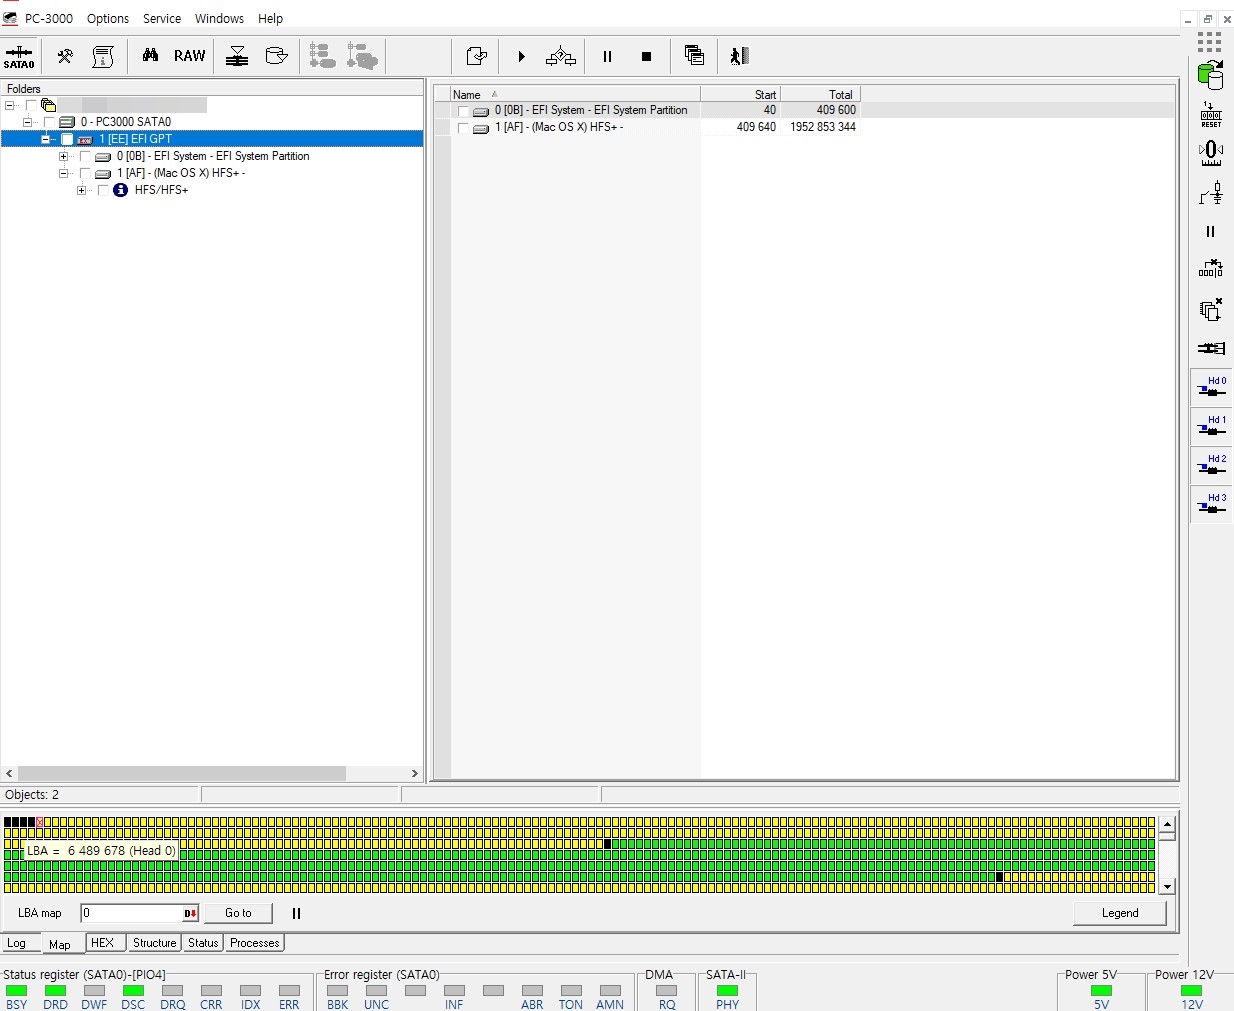The height and width of the screenshot is (1011, 1234).
Task: Toggle head Hd 0
Action: (1211, 387)
